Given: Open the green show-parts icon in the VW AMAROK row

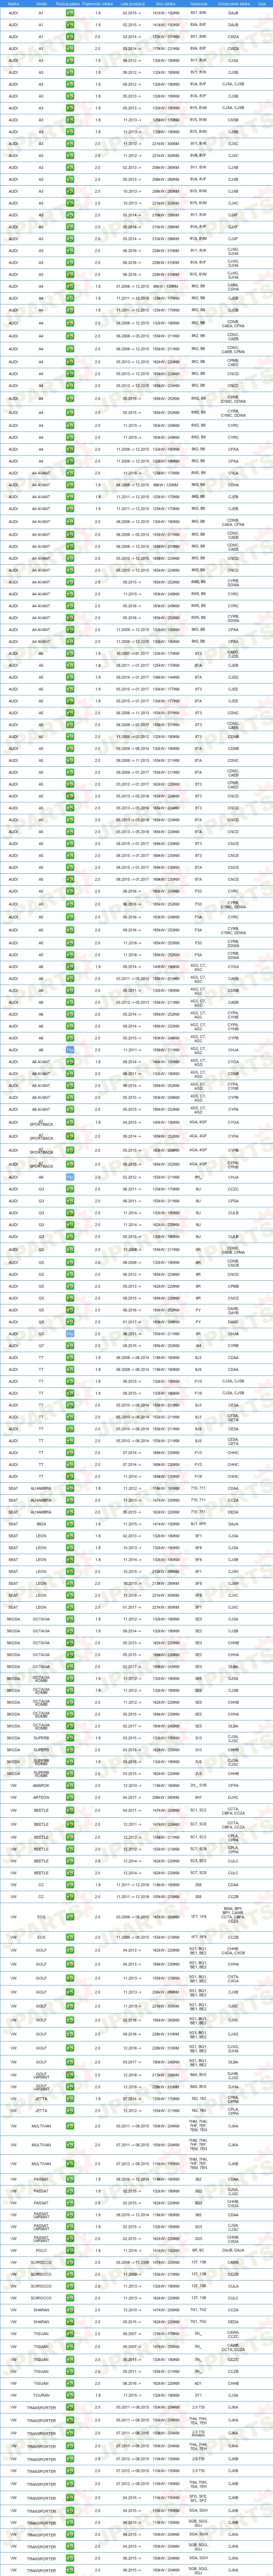Looking at the screenshot, I should [x=70, y=1785].
